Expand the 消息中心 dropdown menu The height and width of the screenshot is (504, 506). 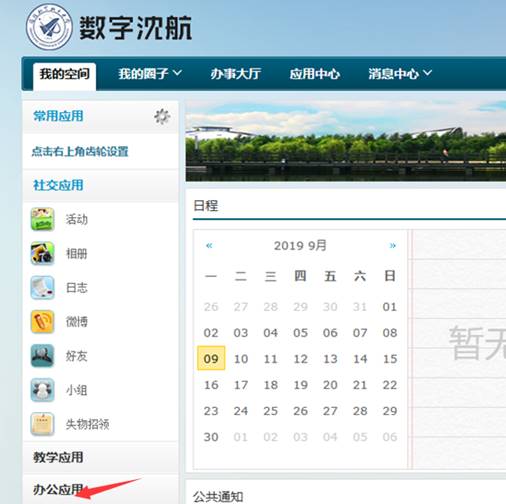tap(400, 73)
